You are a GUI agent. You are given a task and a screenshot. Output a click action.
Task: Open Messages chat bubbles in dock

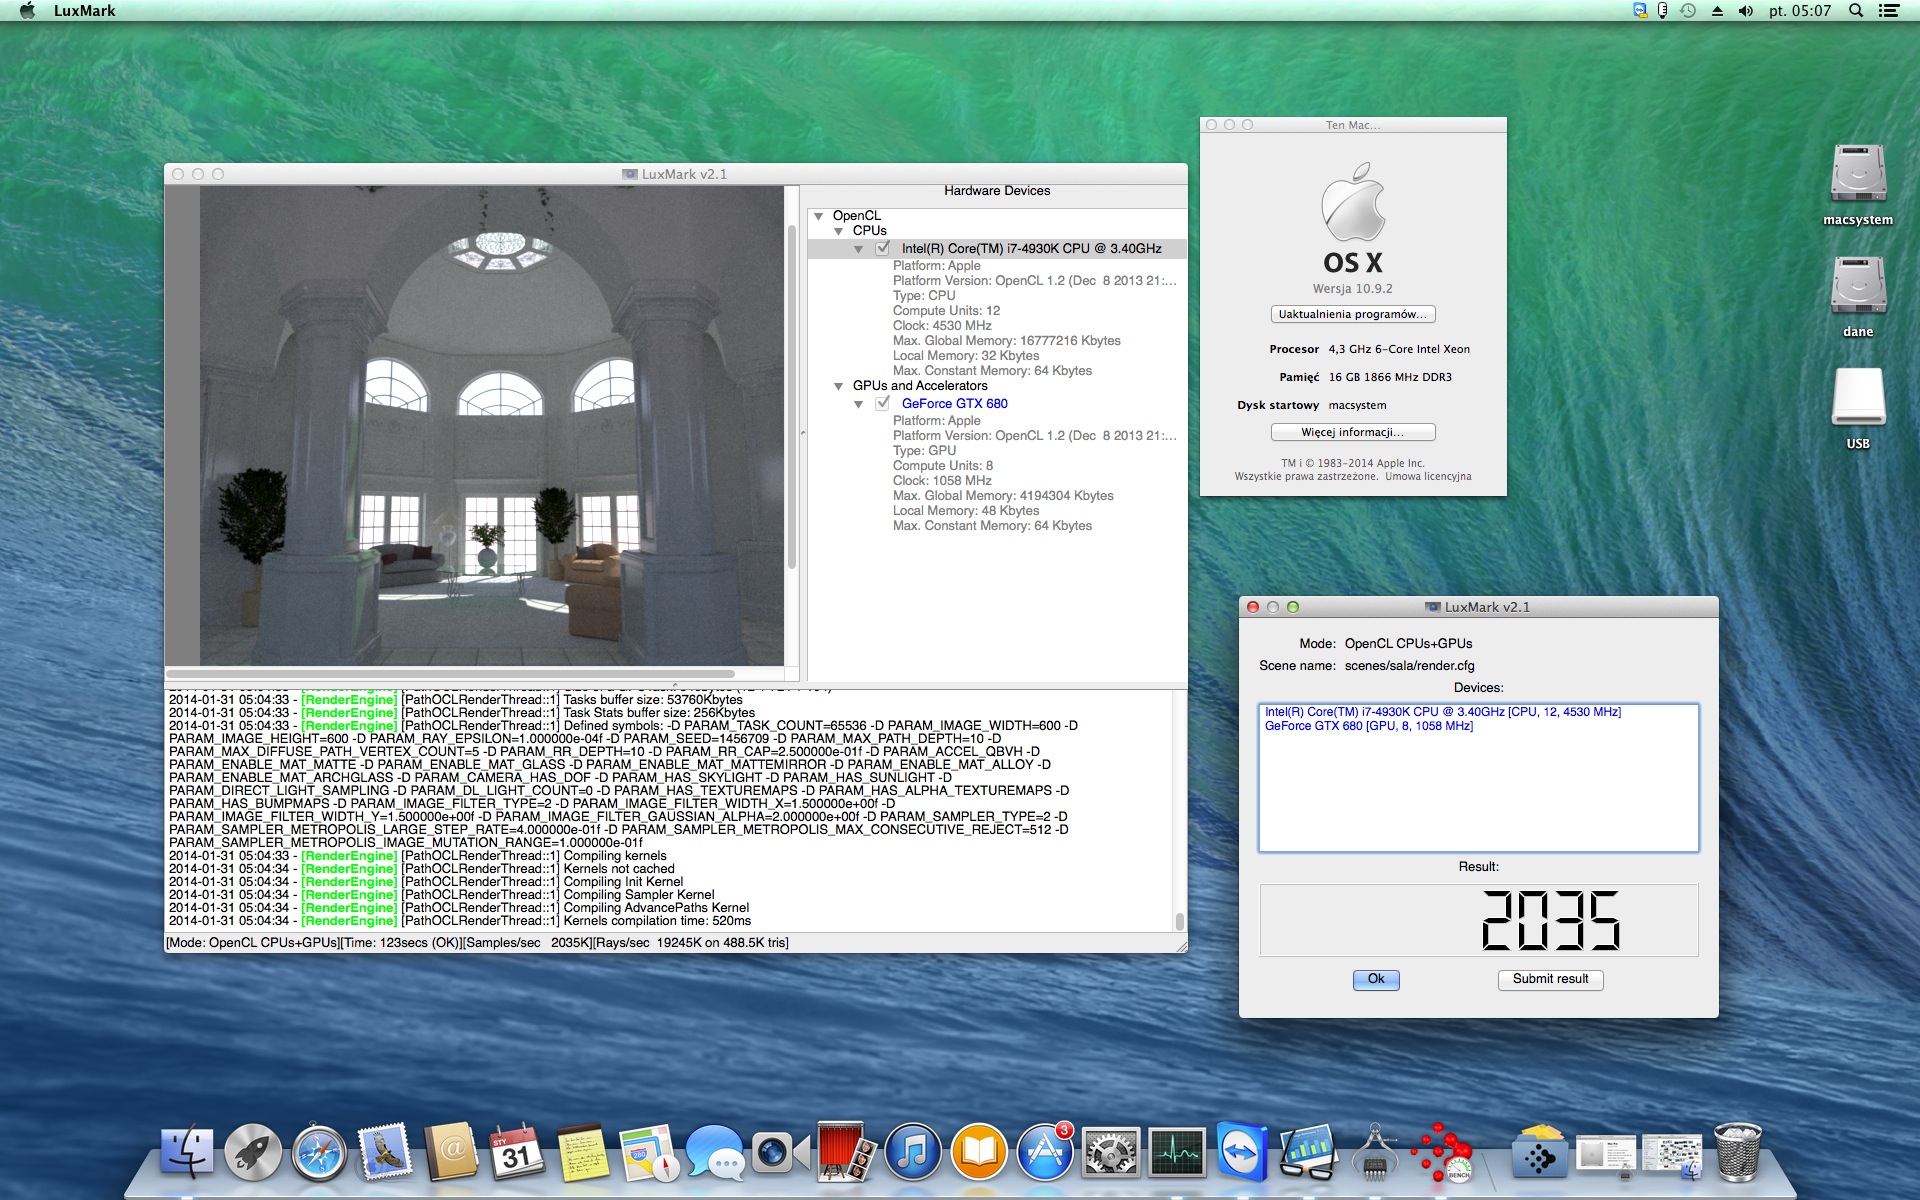coord(715,1153)
